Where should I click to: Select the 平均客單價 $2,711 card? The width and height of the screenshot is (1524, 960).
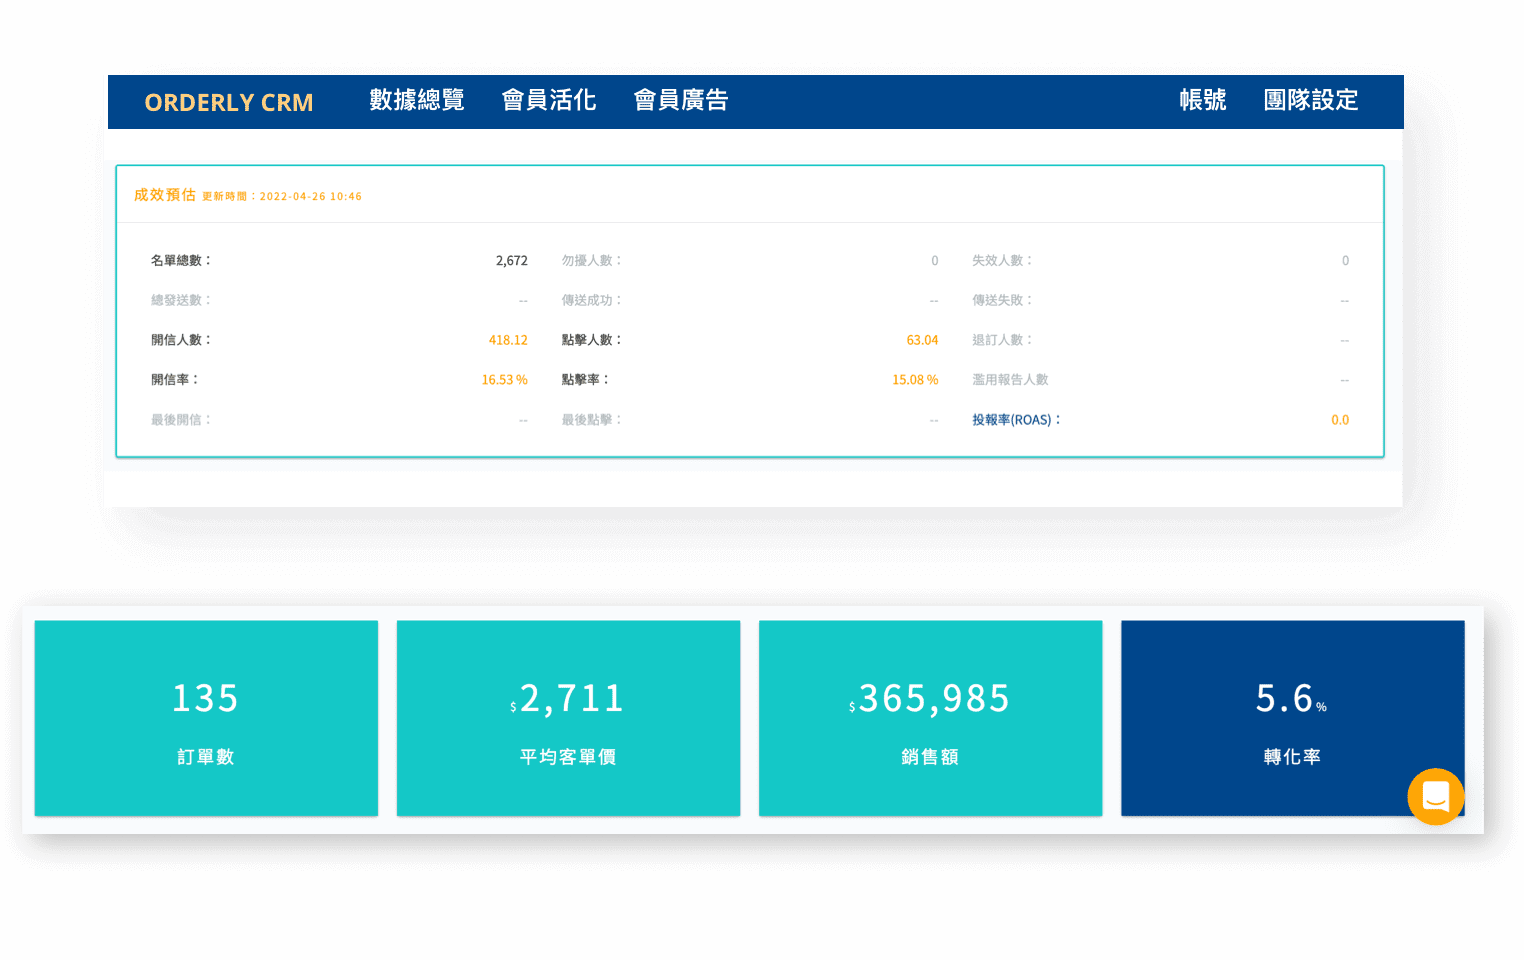point(568,718)
